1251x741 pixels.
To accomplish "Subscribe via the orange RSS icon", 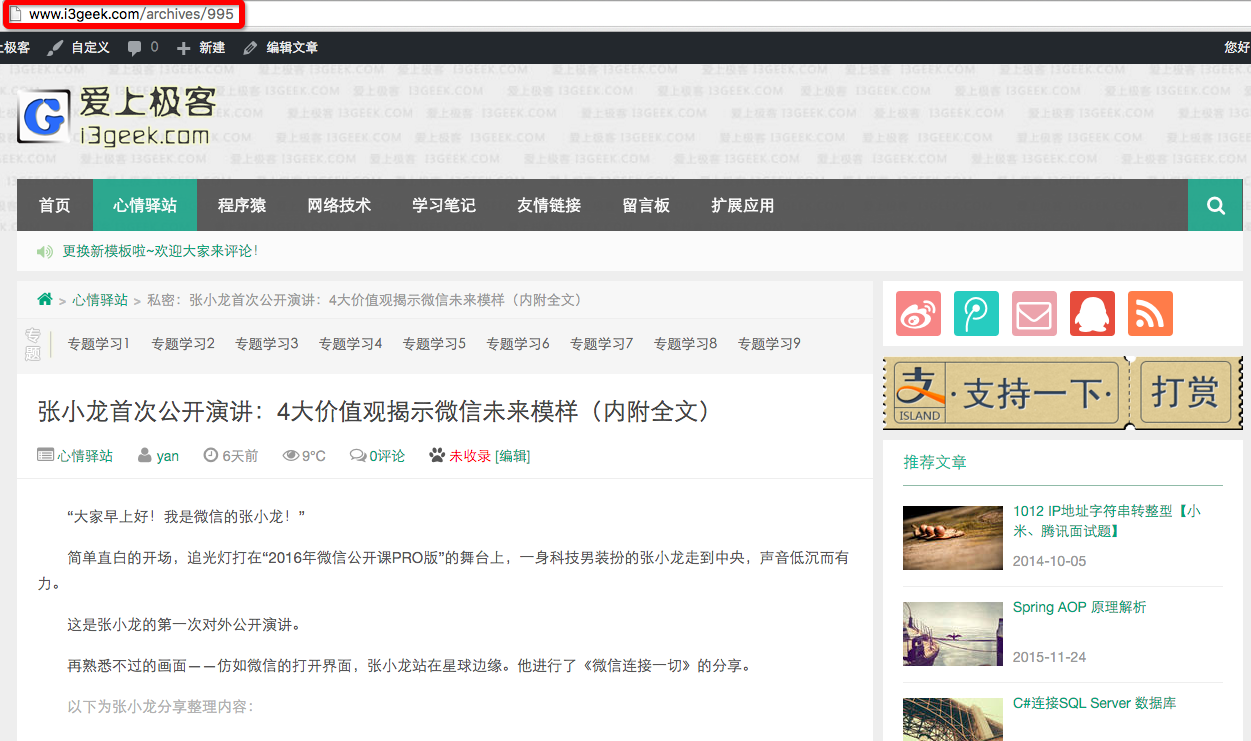I will click(x=1150, y=314).
